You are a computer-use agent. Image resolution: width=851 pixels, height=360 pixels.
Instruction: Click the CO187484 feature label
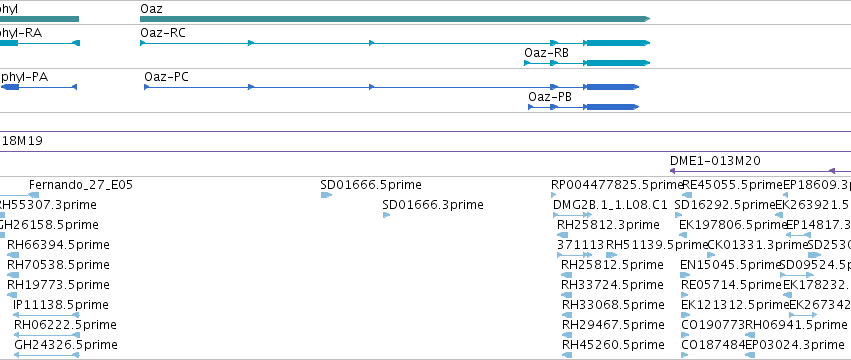[x=713, y=345]
